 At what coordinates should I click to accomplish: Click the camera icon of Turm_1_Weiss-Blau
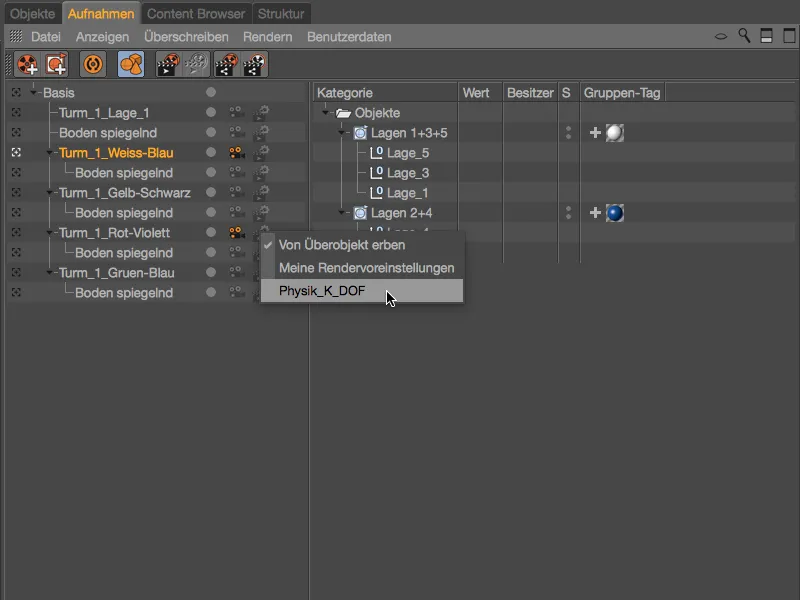[236, 153]
